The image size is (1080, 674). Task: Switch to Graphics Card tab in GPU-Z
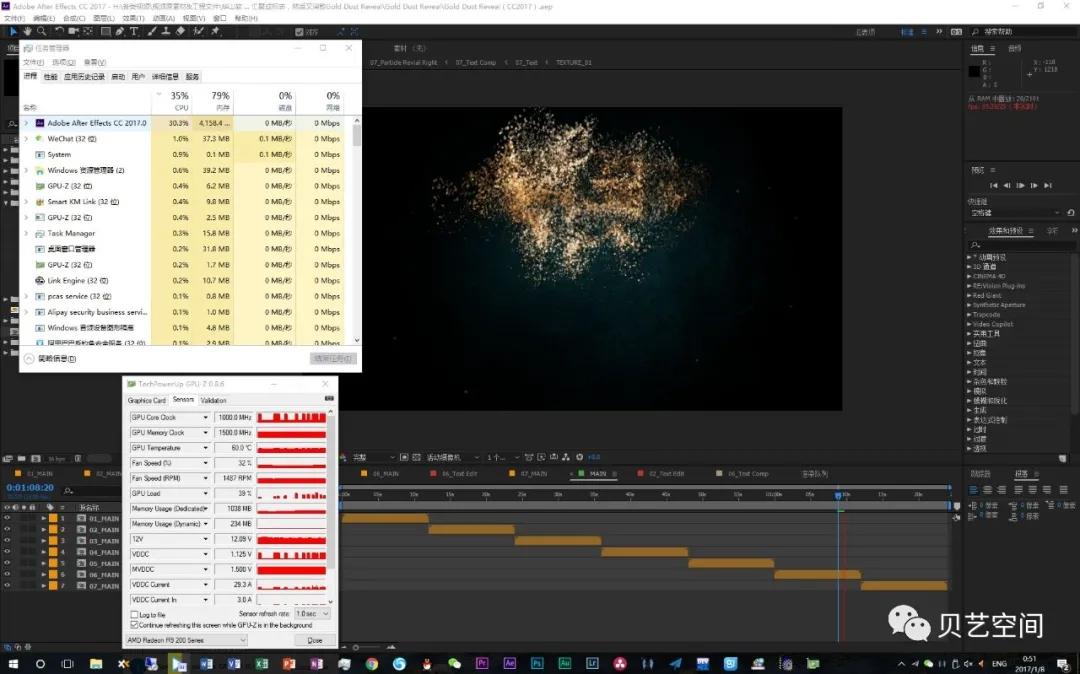pyautogui.click(x=146, y=400)
